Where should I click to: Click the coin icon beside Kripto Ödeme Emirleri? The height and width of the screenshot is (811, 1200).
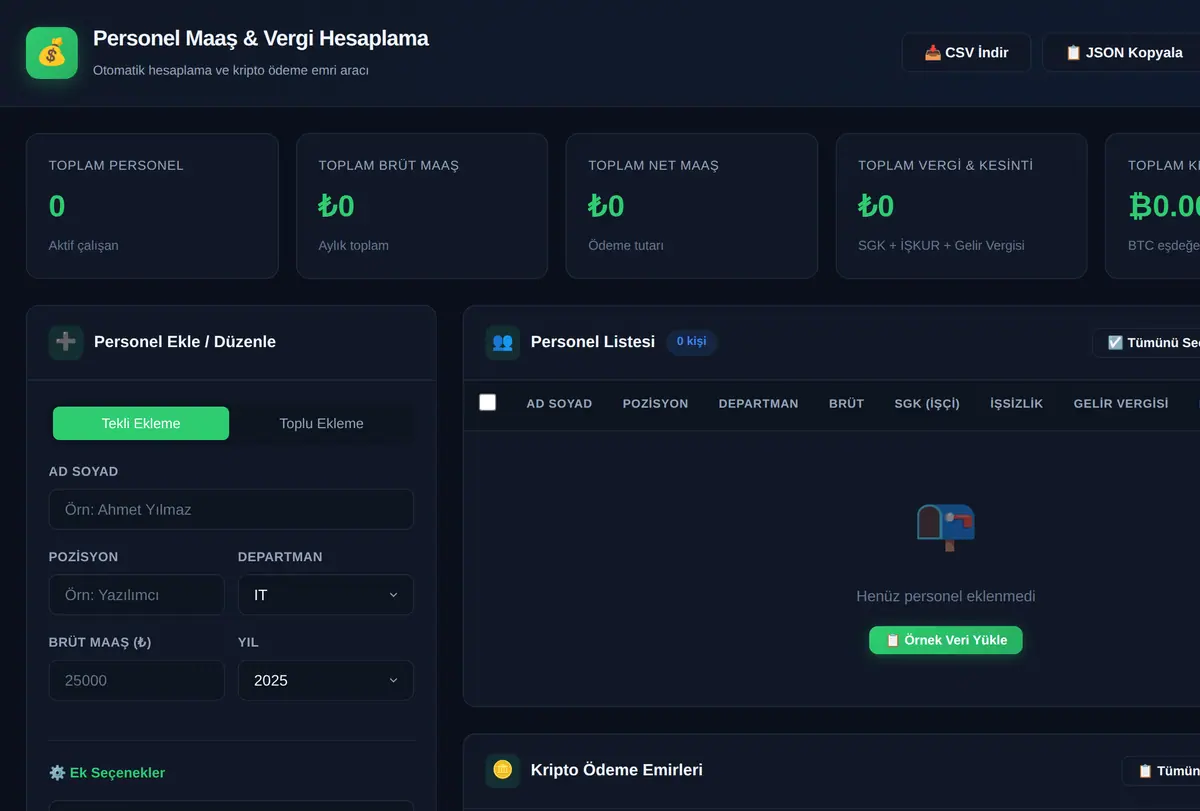tap(503, 770)
